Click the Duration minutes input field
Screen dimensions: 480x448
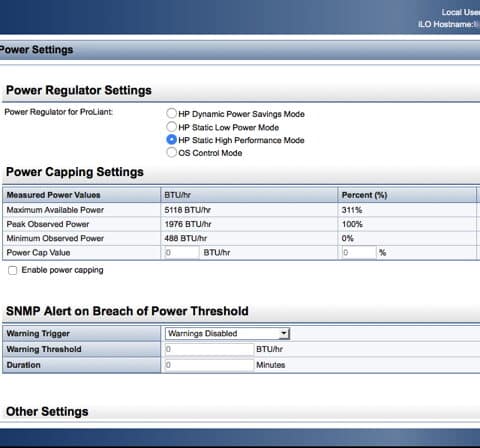click(x=209, y=365)
